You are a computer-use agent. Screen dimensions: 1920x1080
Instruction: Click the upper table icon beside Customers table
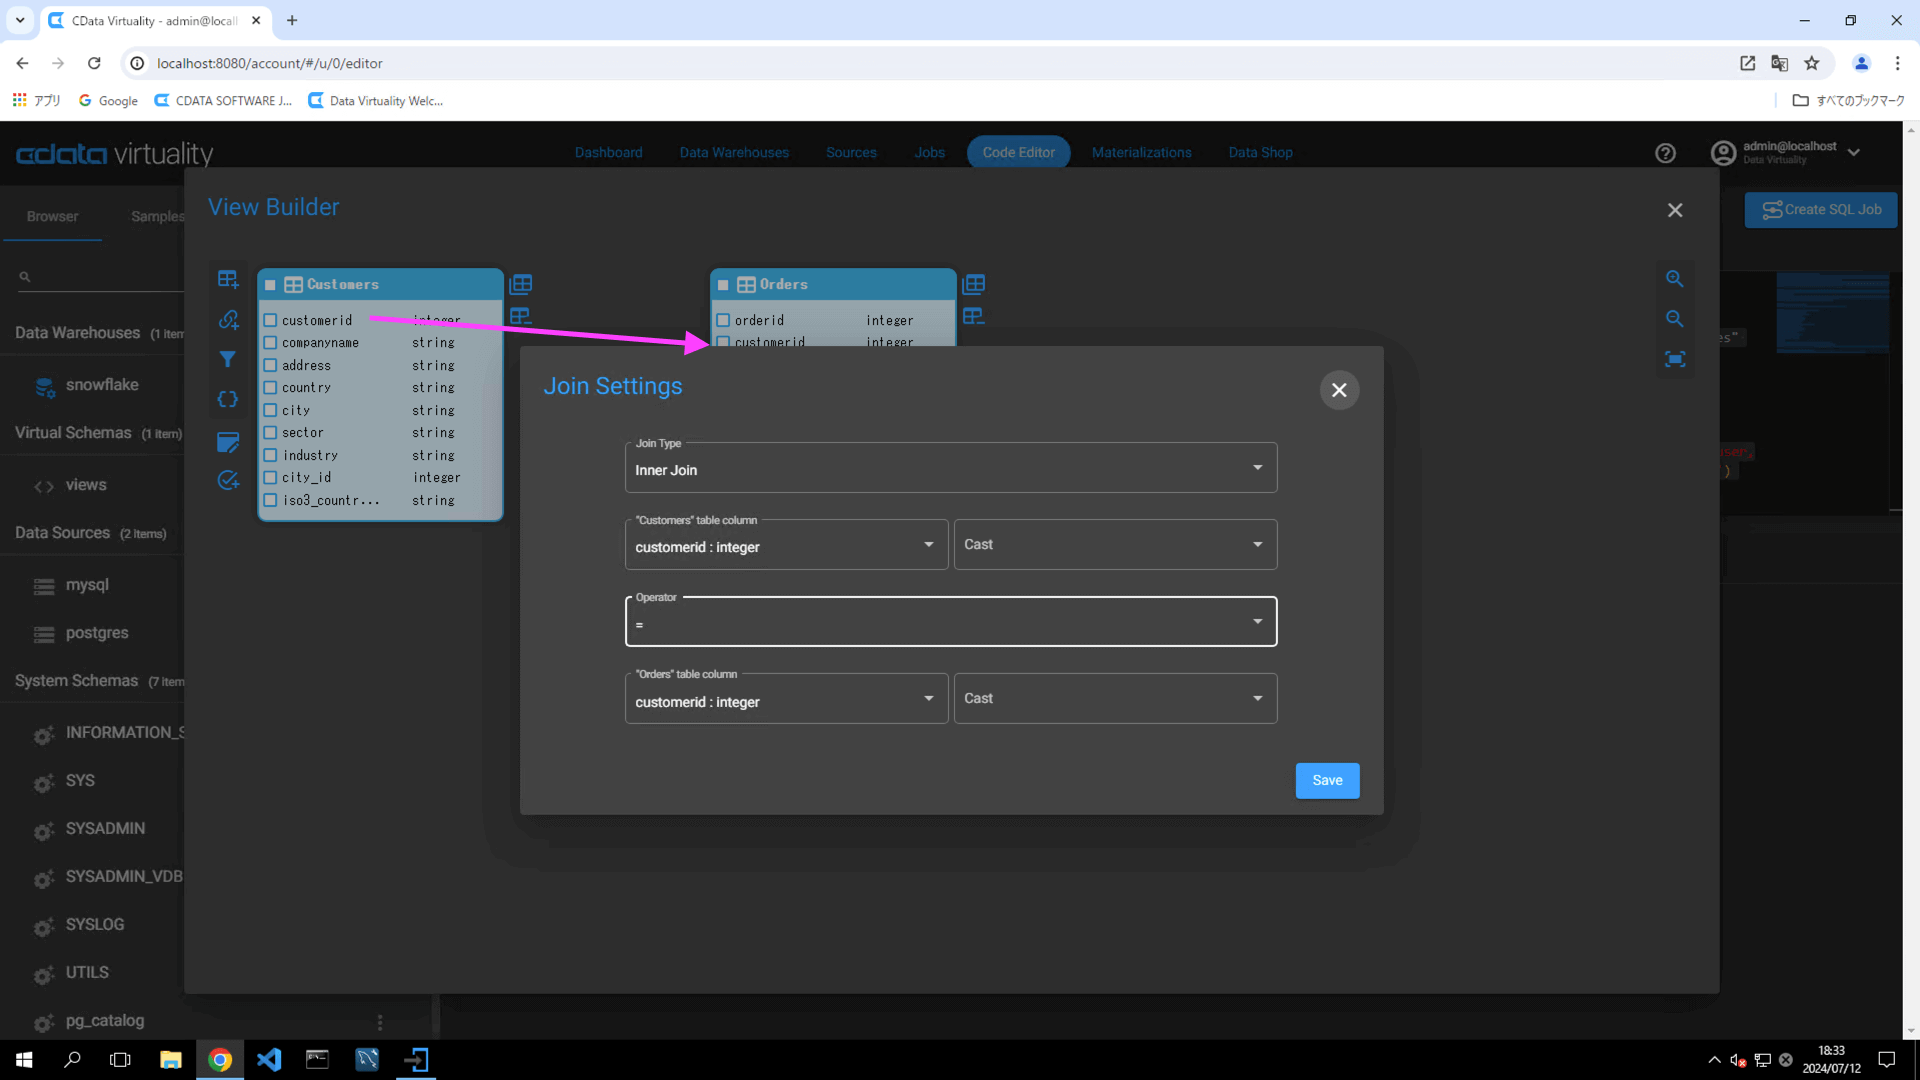click(521, 284)
